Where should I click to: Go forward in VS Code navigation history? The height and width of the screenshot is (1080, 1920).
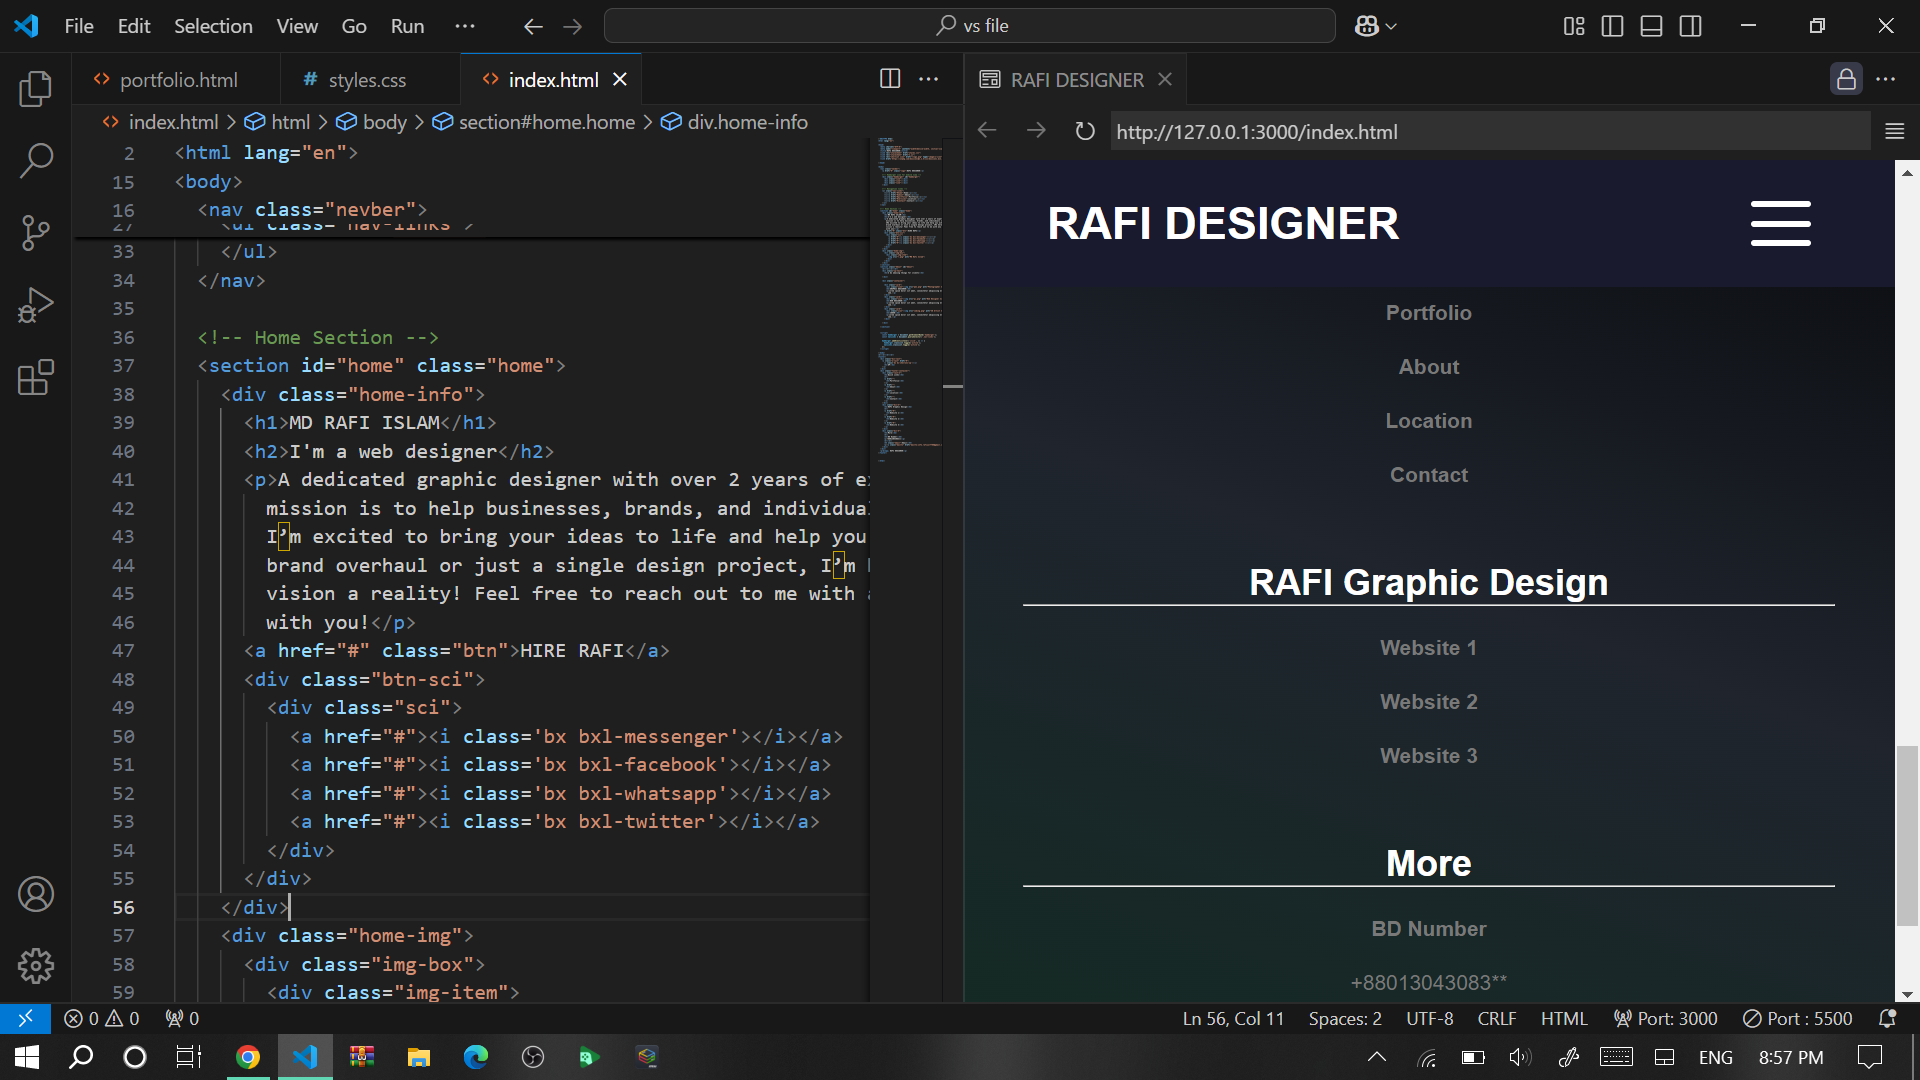point(573,26)
